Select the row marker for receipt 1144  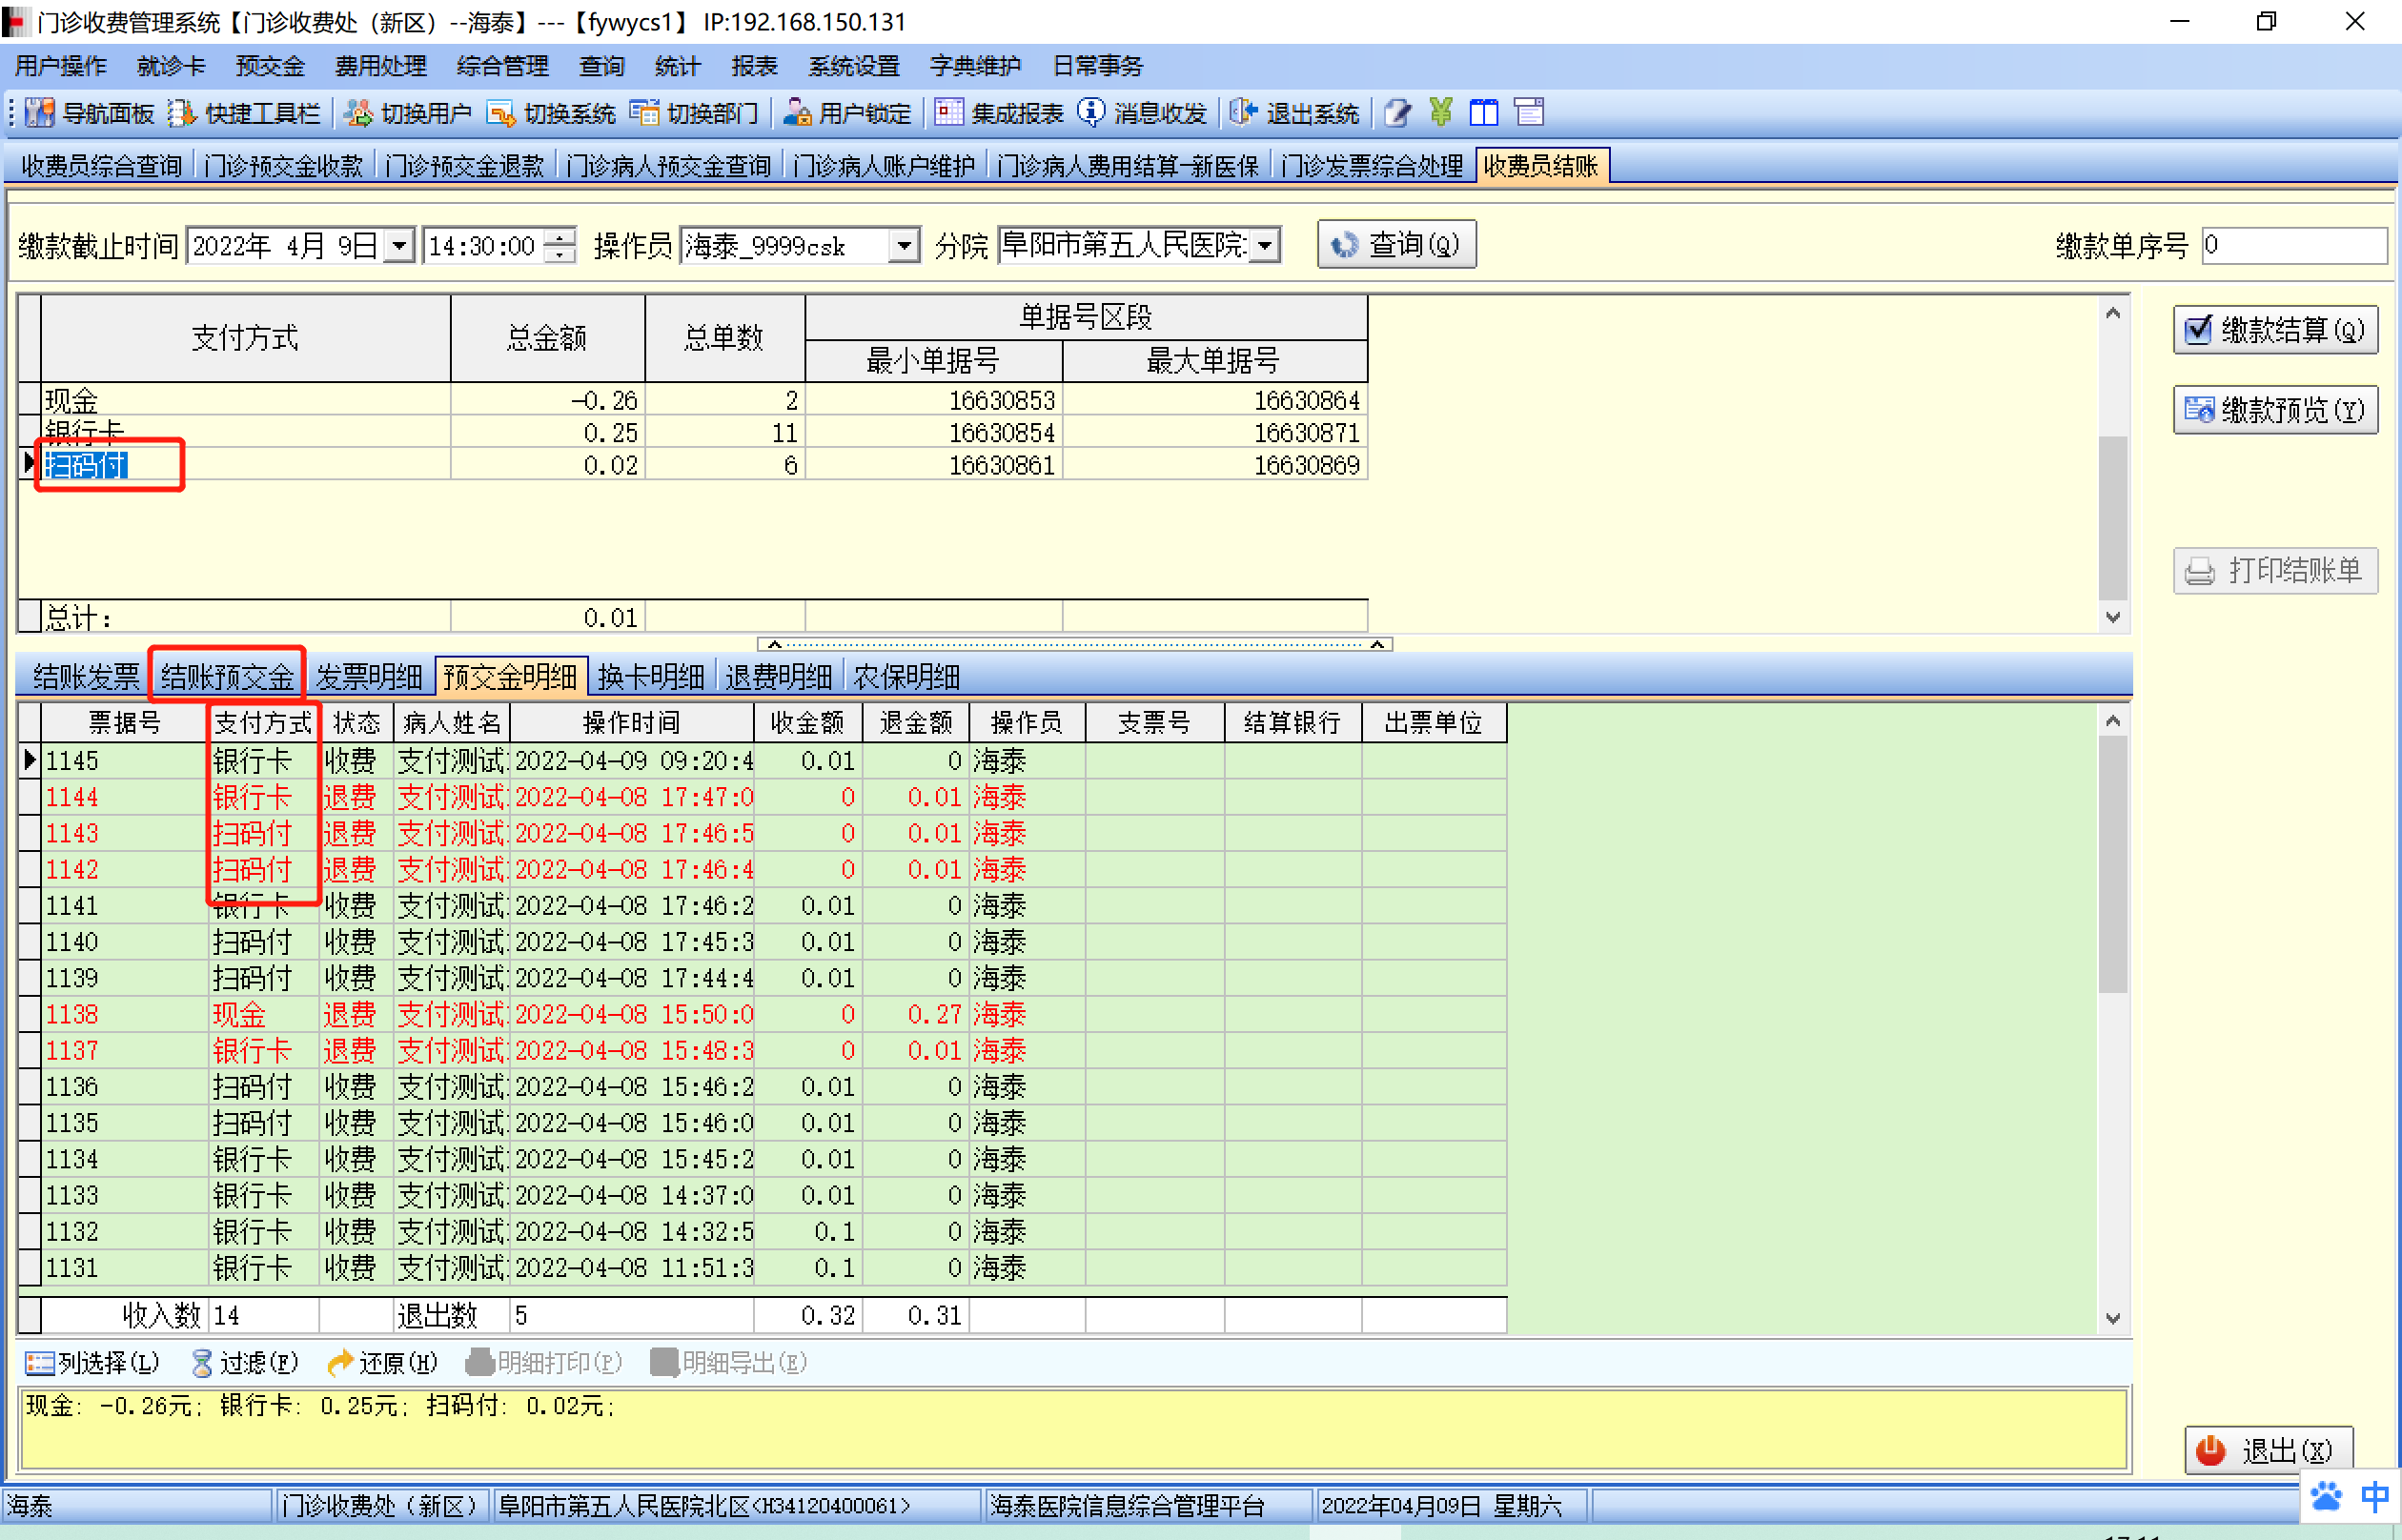pyautogui.click(x=29, y=797)
